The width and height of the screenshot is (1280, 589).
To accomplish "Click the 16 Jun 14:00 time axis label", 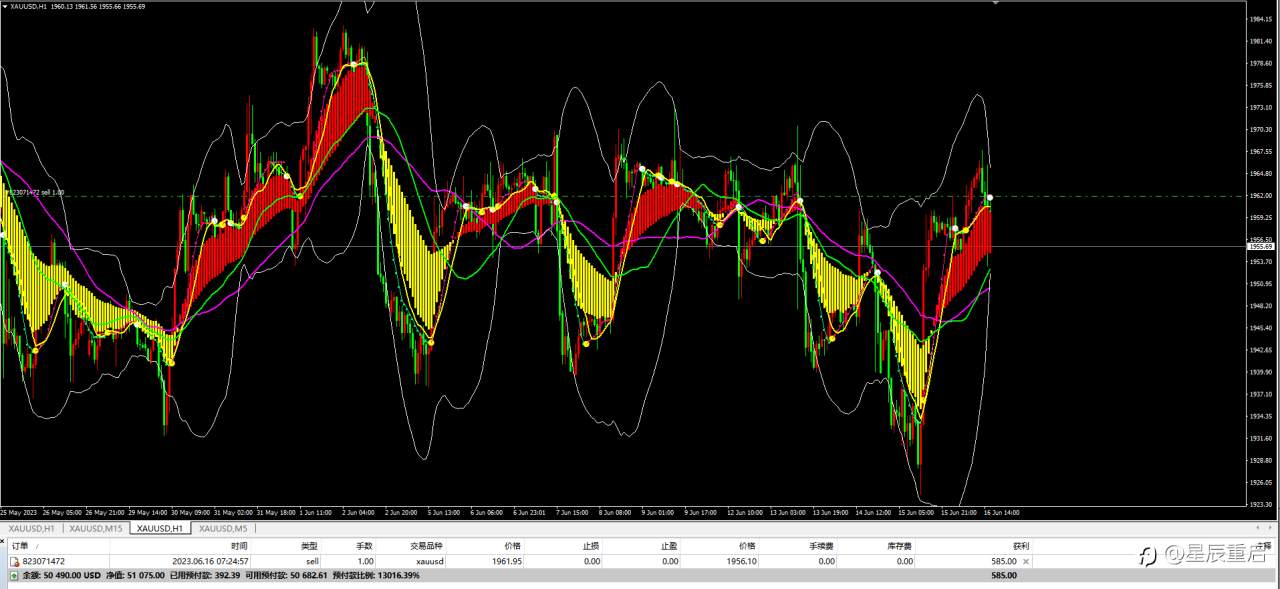I will [x=1002, y=512].
